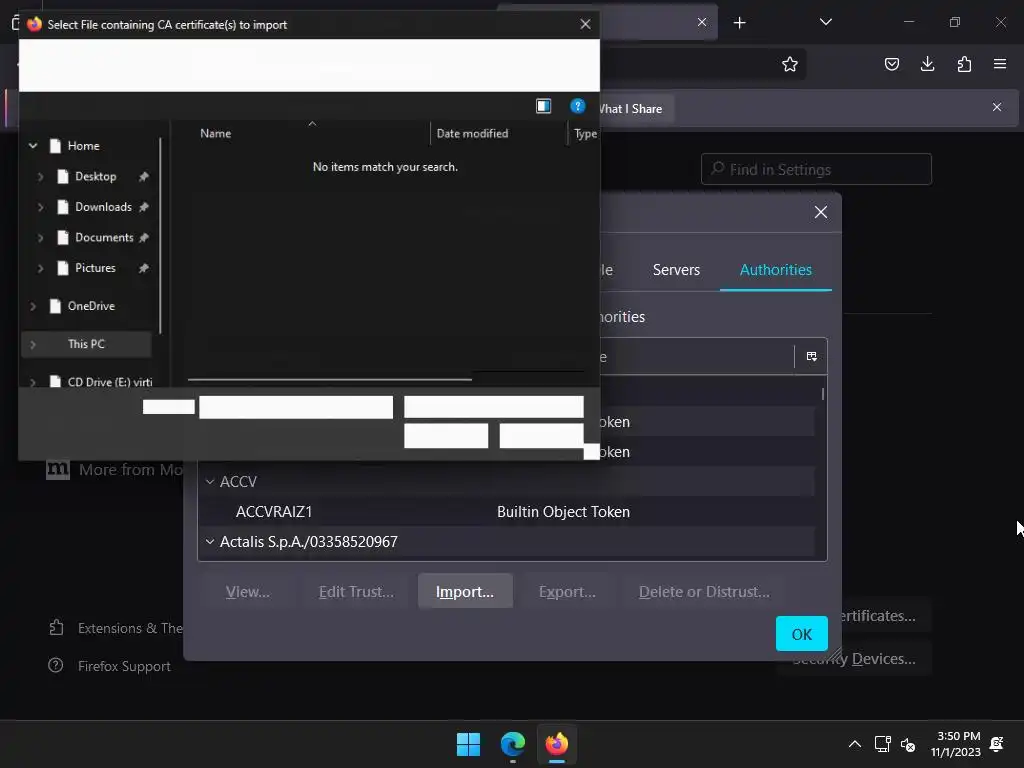The width and height of the screenshot is (1024, 768).
Task: Click the preview pane icon in file dialog
Action: pyautogui.click(x=543, y=106)
